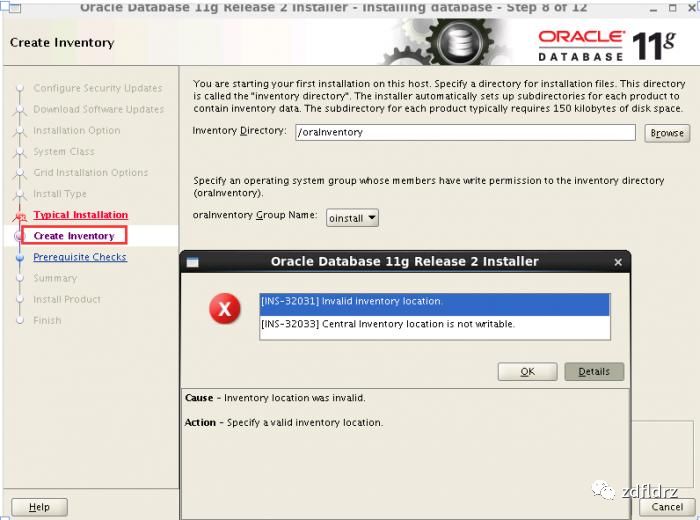Toggle the Details button in error dialog

(x=594, y=371)
